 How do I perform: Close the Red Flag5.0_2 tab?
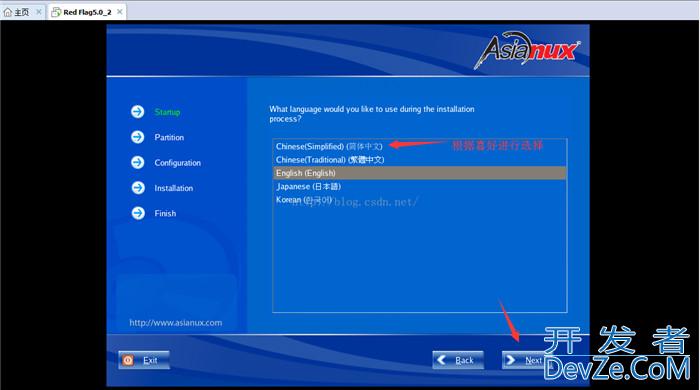click(120, 12)
